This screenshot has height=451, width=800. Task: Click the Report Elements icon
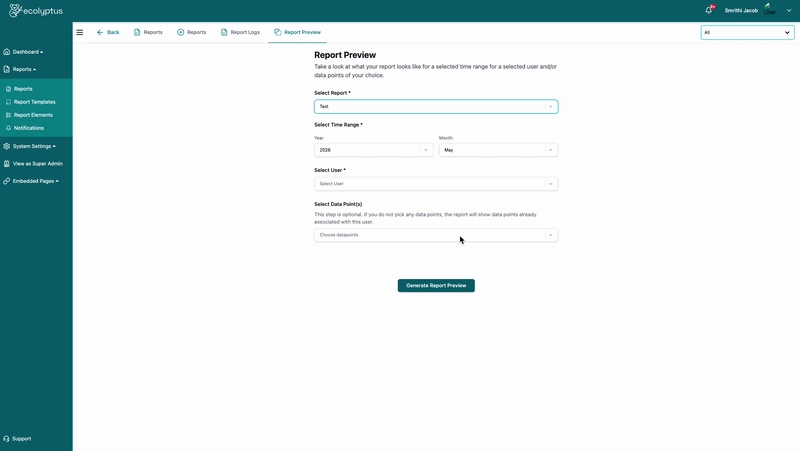[x=8, y=115]
